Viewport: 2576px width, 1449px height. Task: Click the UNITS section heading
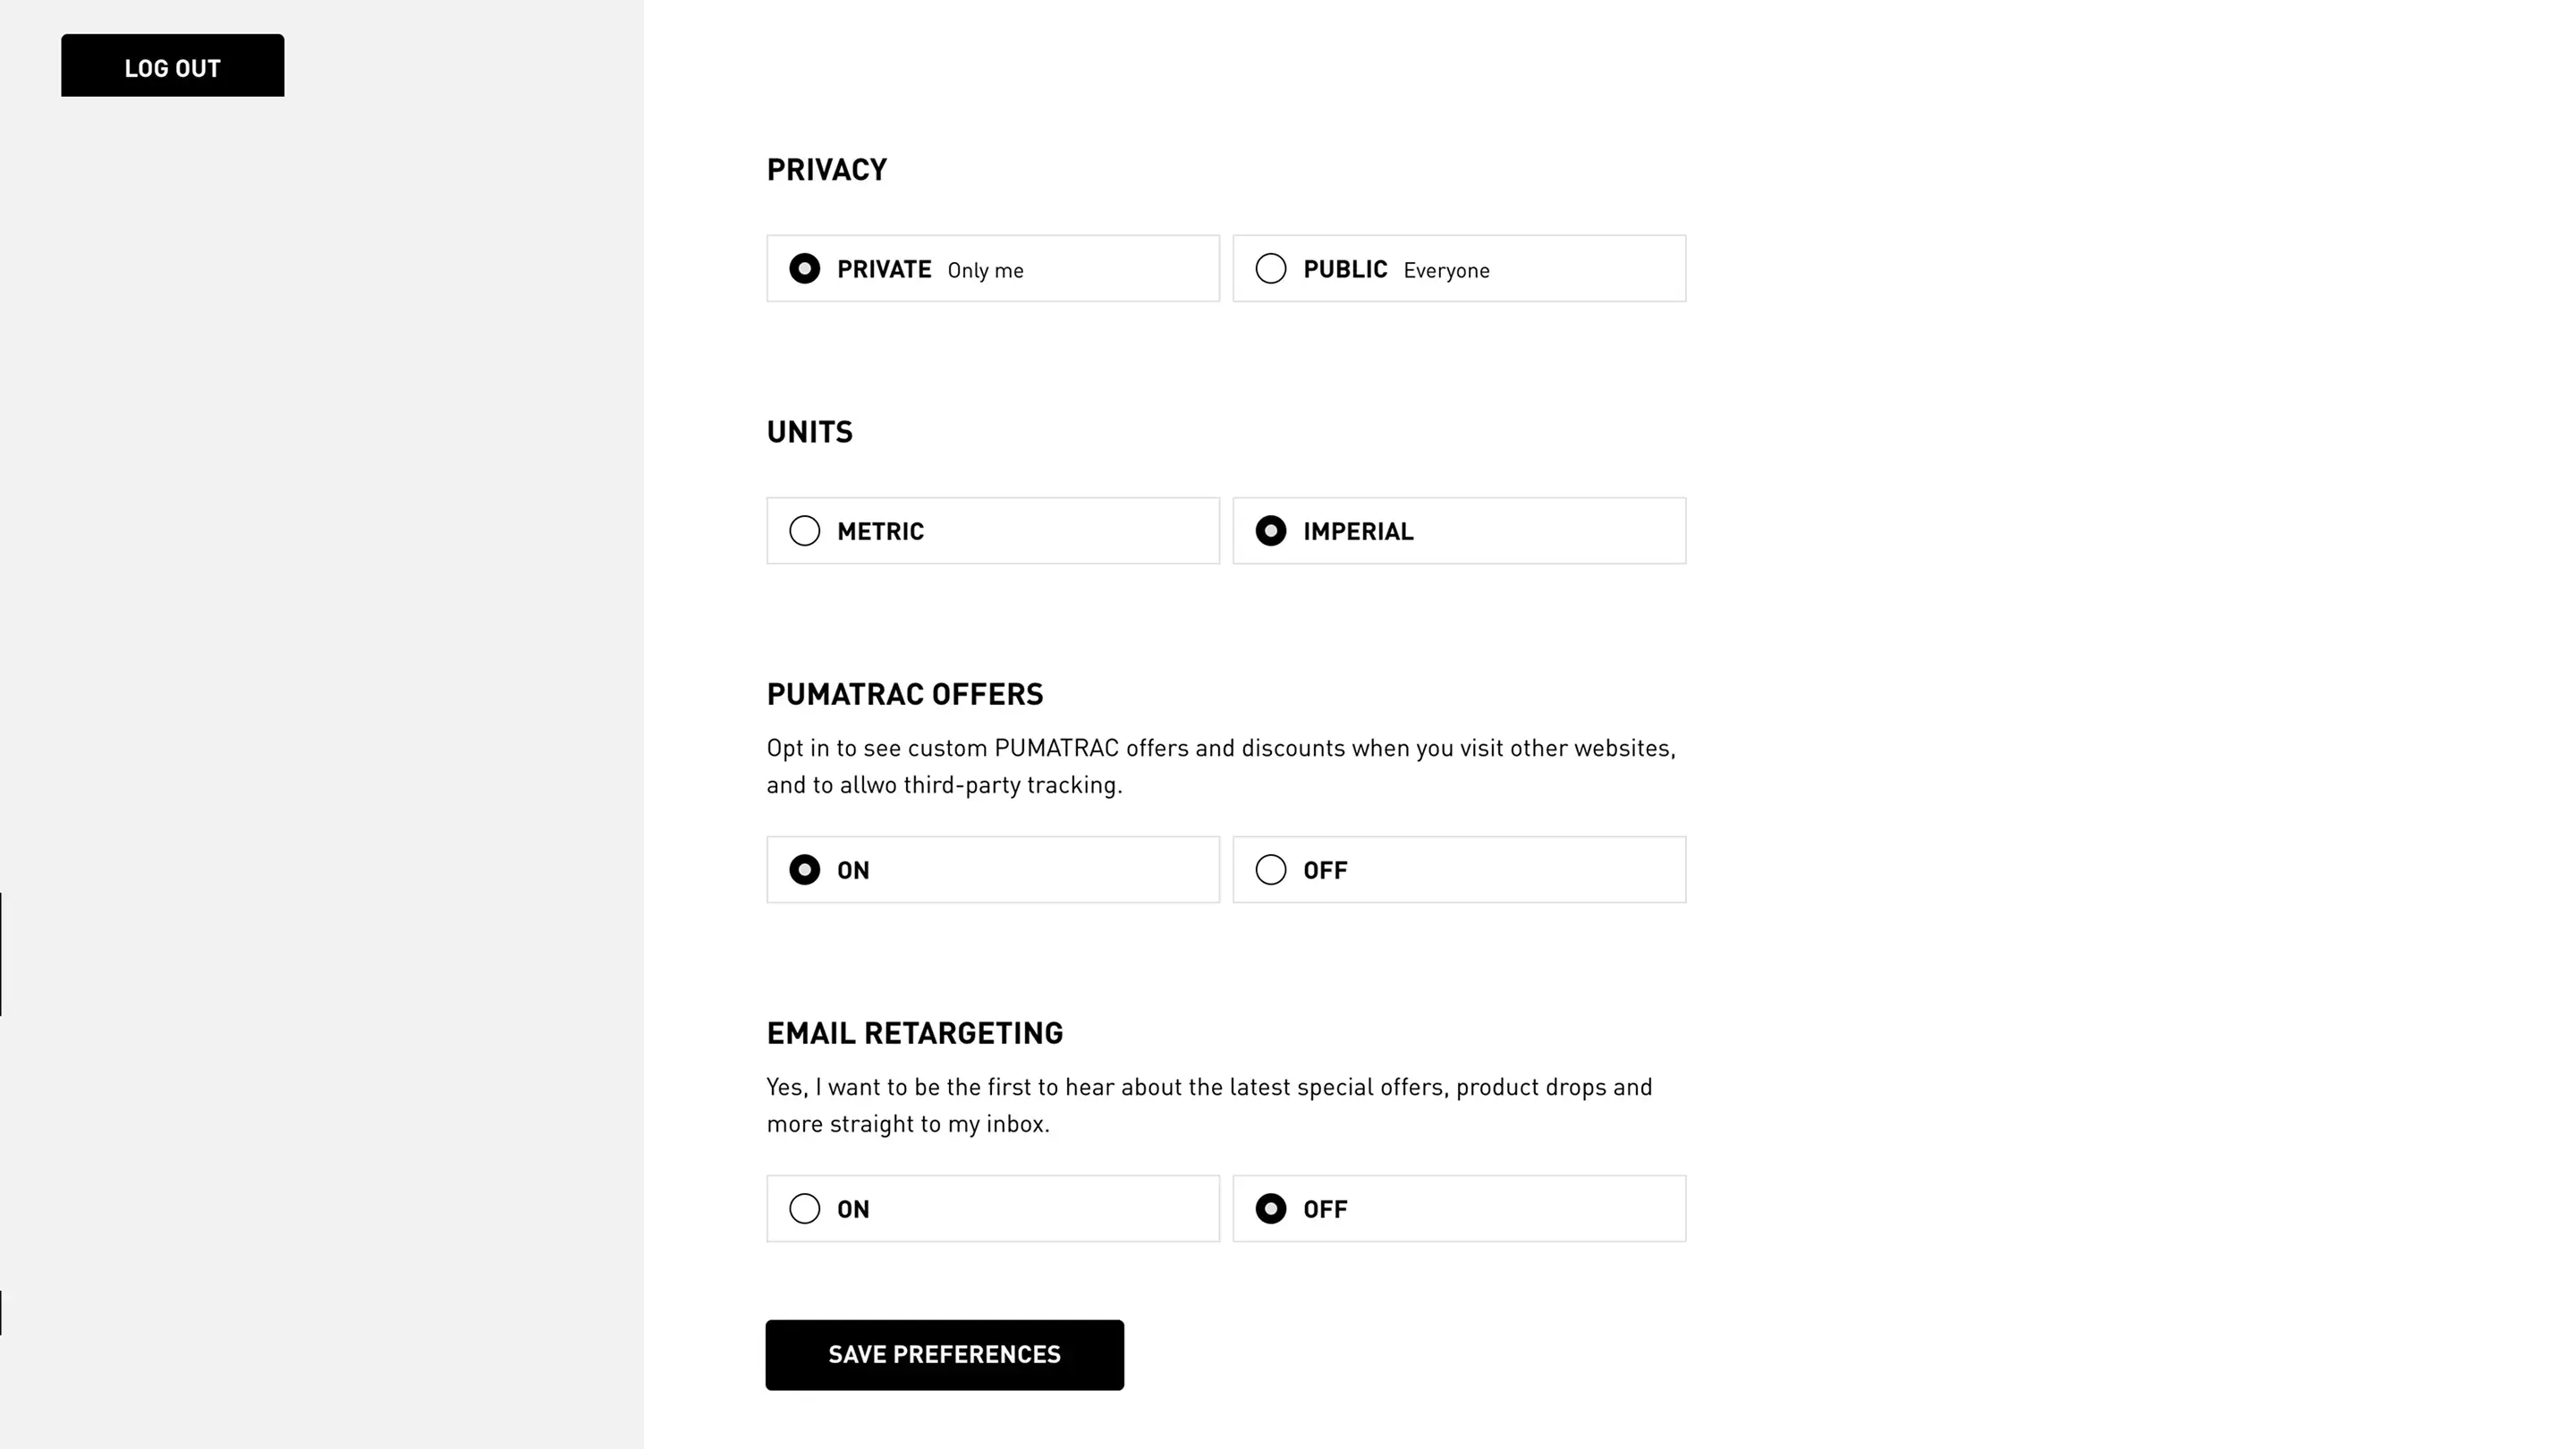(809, 432)
